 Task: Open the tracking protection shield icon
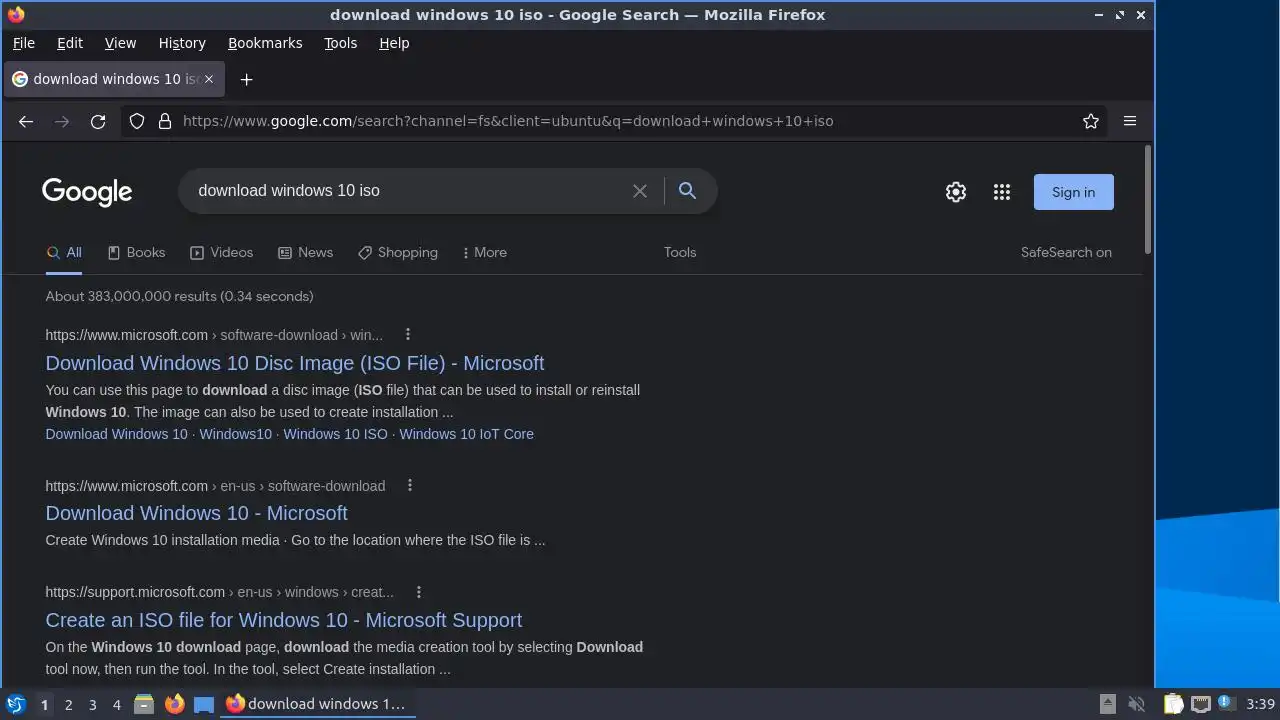[137, 121]
